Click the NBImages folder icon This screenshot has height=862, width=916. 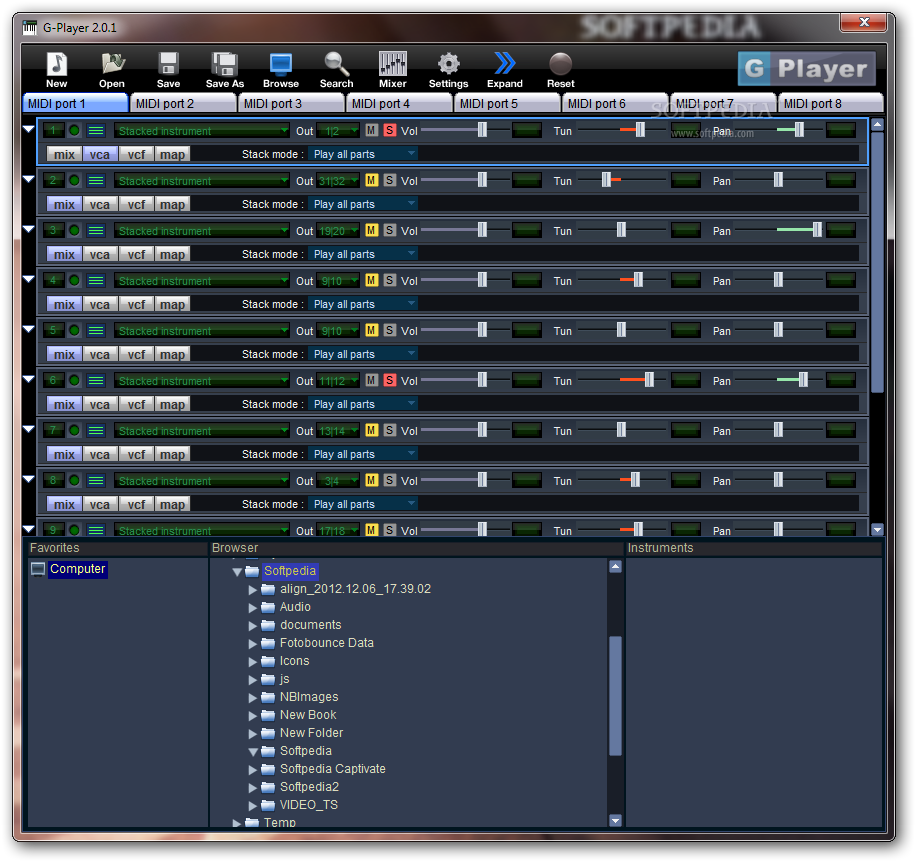coord(268,697)
